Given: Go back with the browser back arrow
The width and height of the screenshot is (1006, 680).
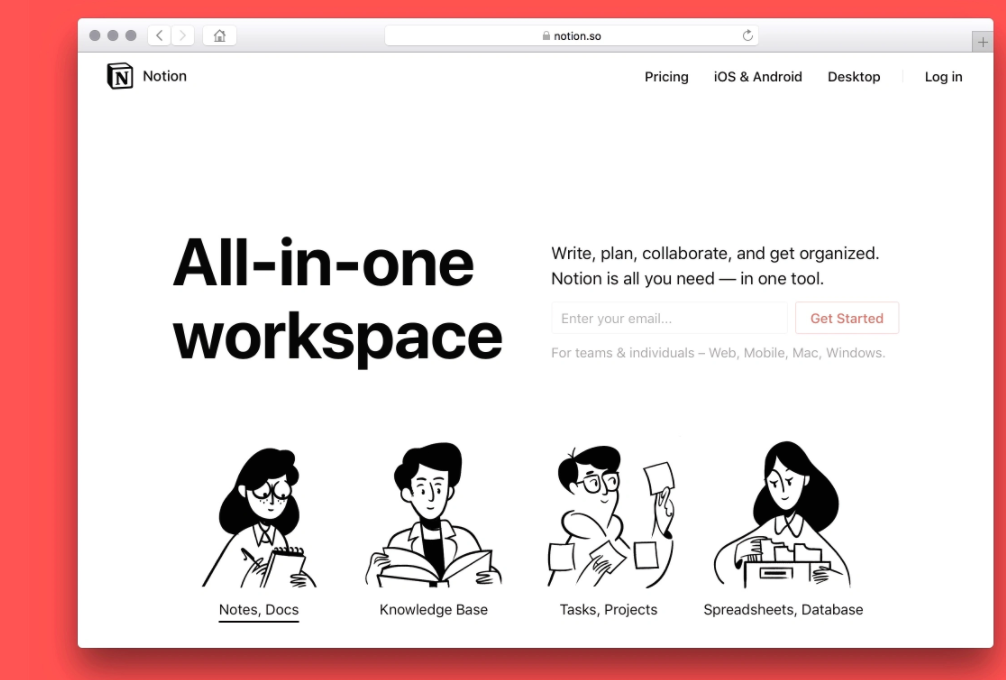Looking at the screenshot, I should coord(159,35).
